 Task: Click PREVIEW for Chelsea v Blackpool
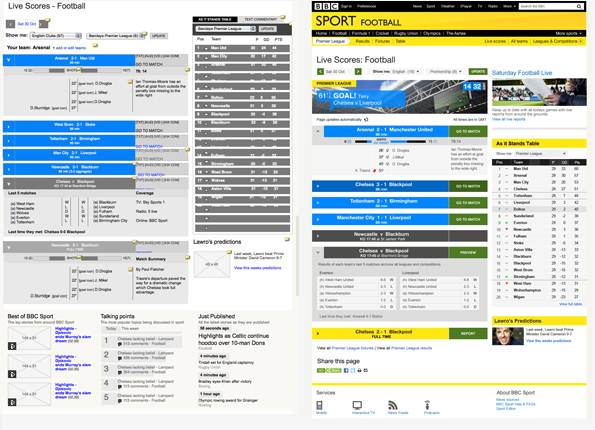468,252
